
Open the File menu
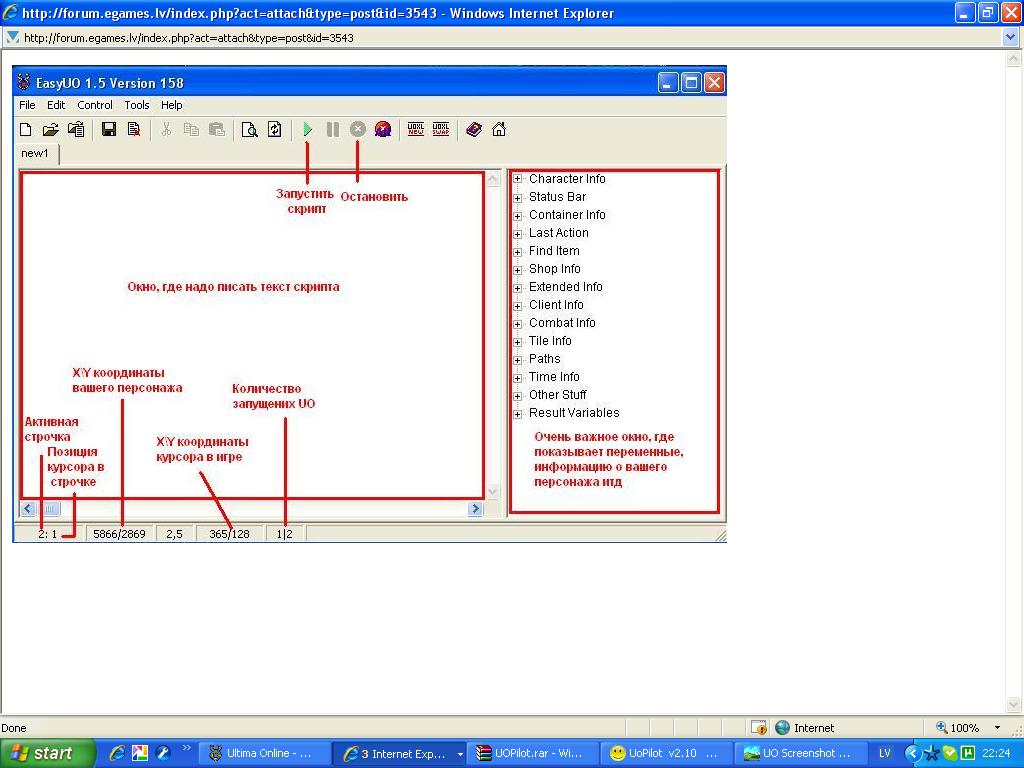27,105
